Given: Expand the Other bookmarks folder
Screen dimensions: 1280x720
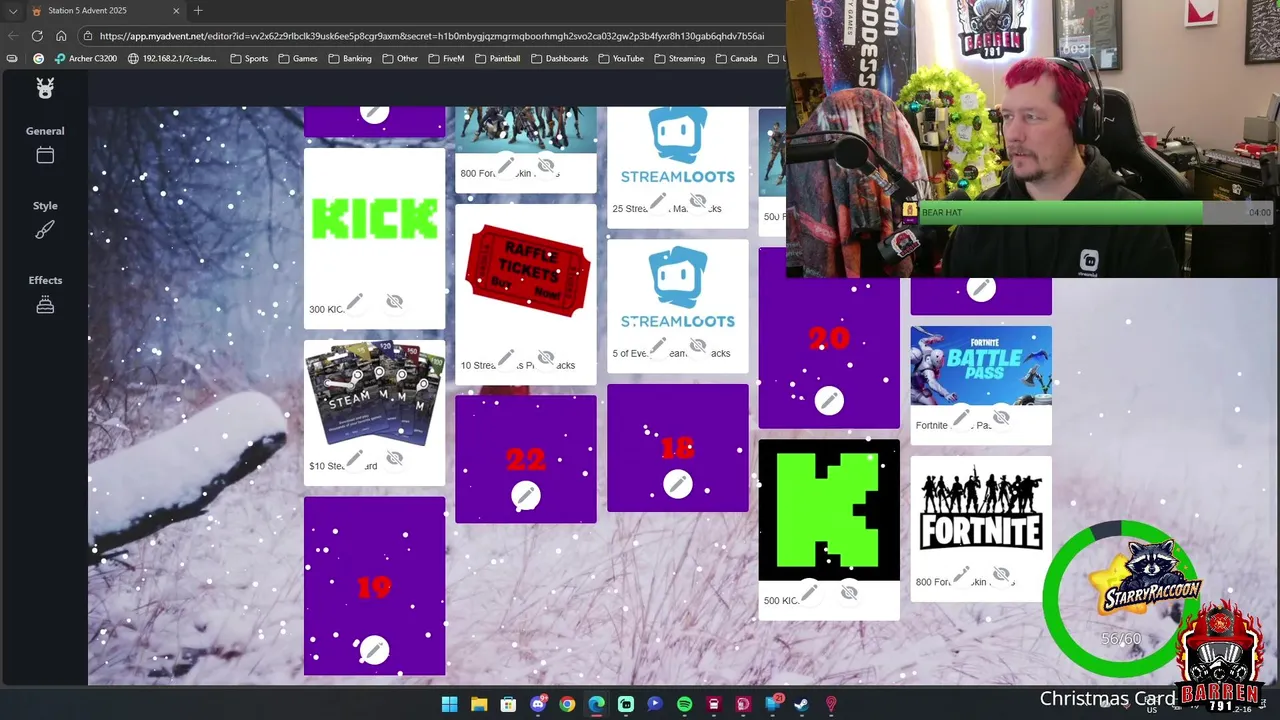Looking at the screenshot, I should [400, 59].
